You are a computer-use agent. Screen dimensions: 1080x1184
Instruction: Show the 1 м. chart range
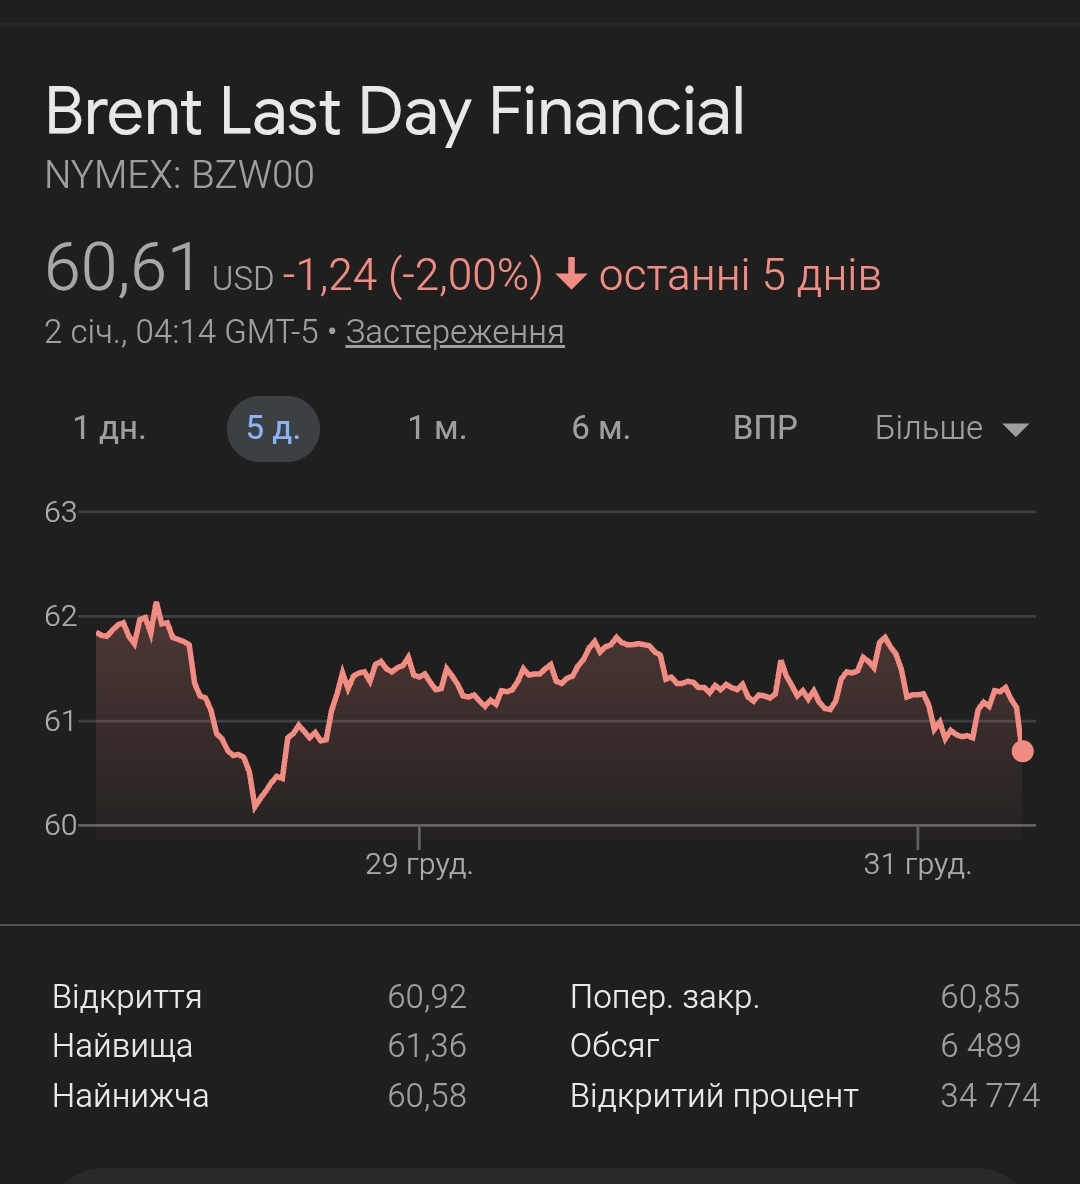point(437,429)
